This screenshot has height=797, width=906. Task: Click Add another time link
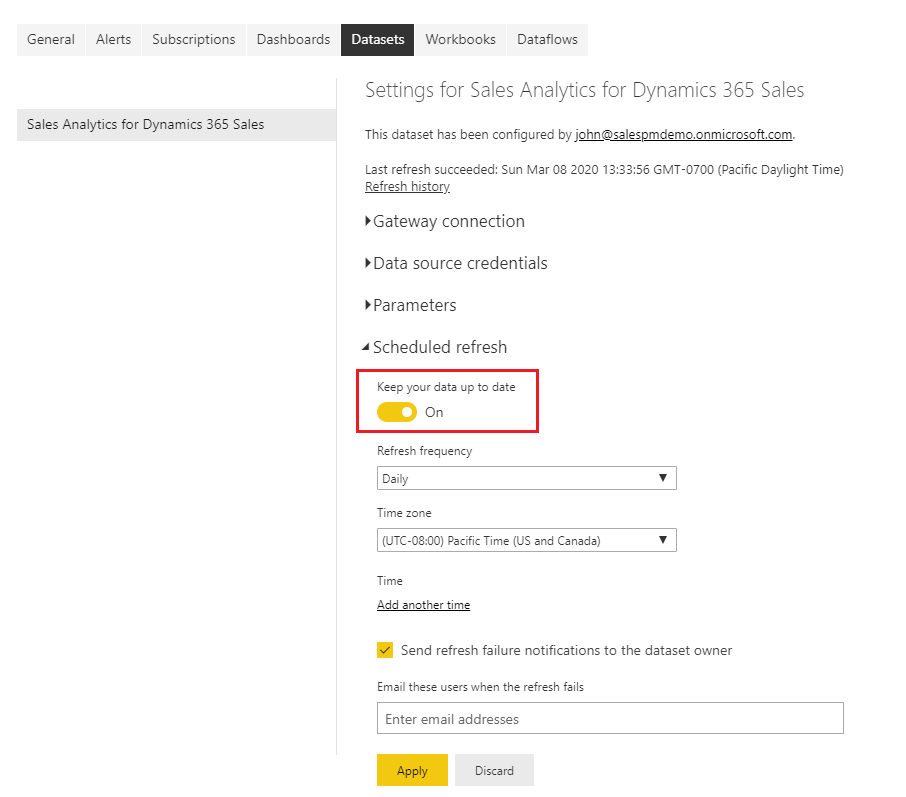(x=424, y=605)
